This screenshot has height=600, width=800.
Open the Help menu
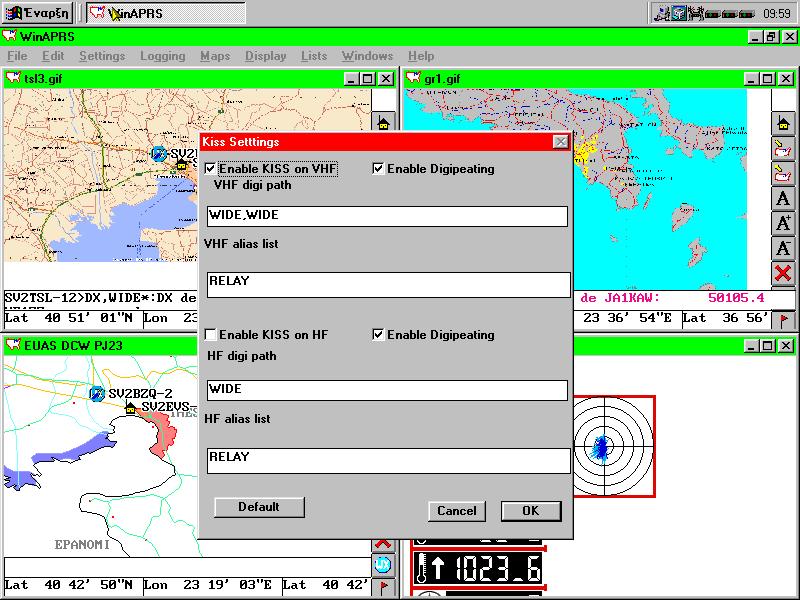click(x=421, y=56)
